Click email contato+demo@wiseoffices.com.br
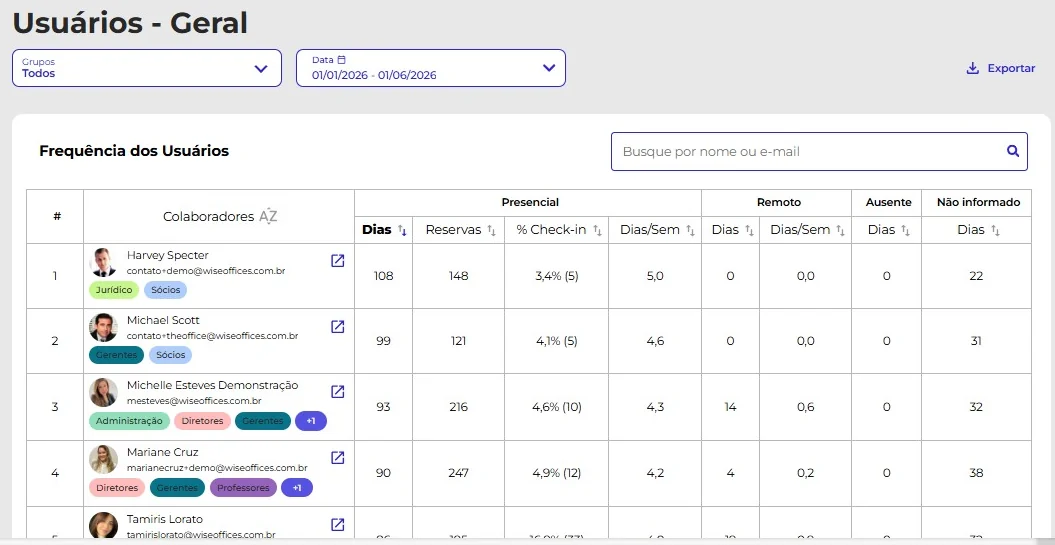This screenshot has width=1055, height=545. coord(206,271)
